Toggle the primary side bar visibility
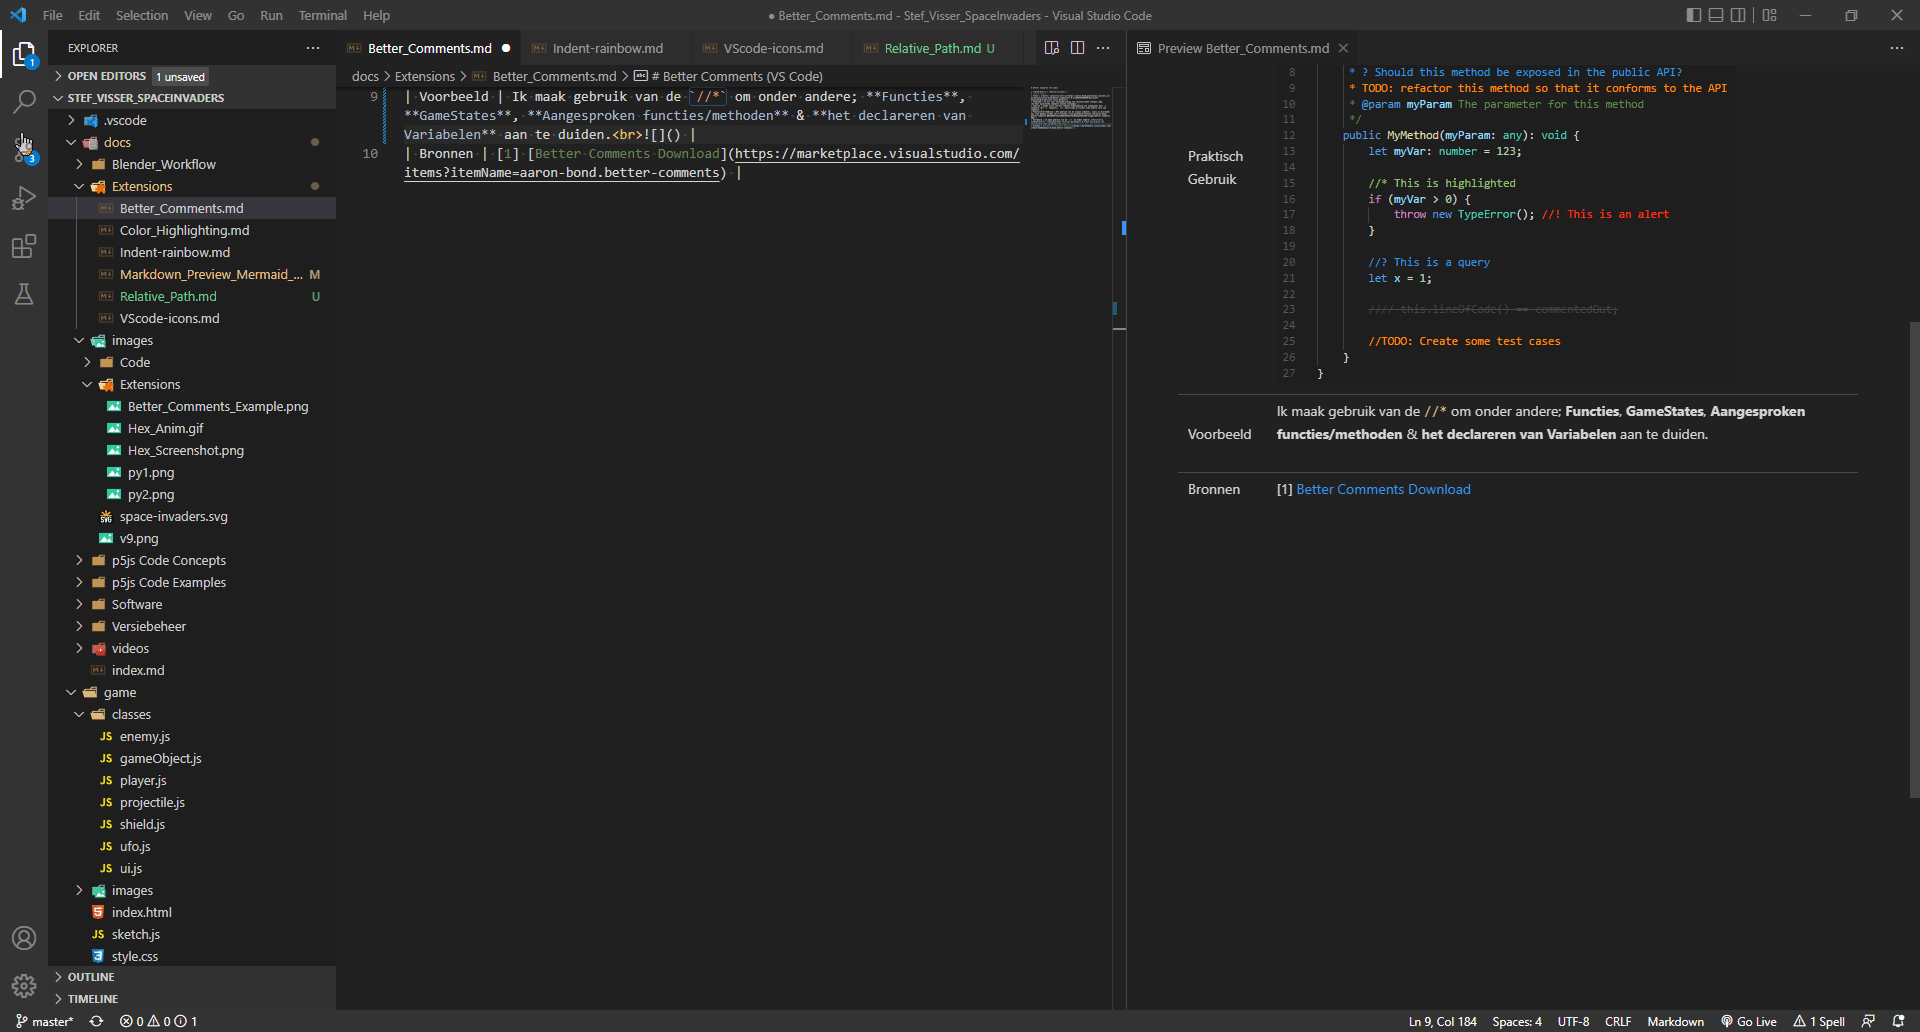The width and height of the screenshot is (1920, 1032). pyautogui.click(x=1693, y=15)
